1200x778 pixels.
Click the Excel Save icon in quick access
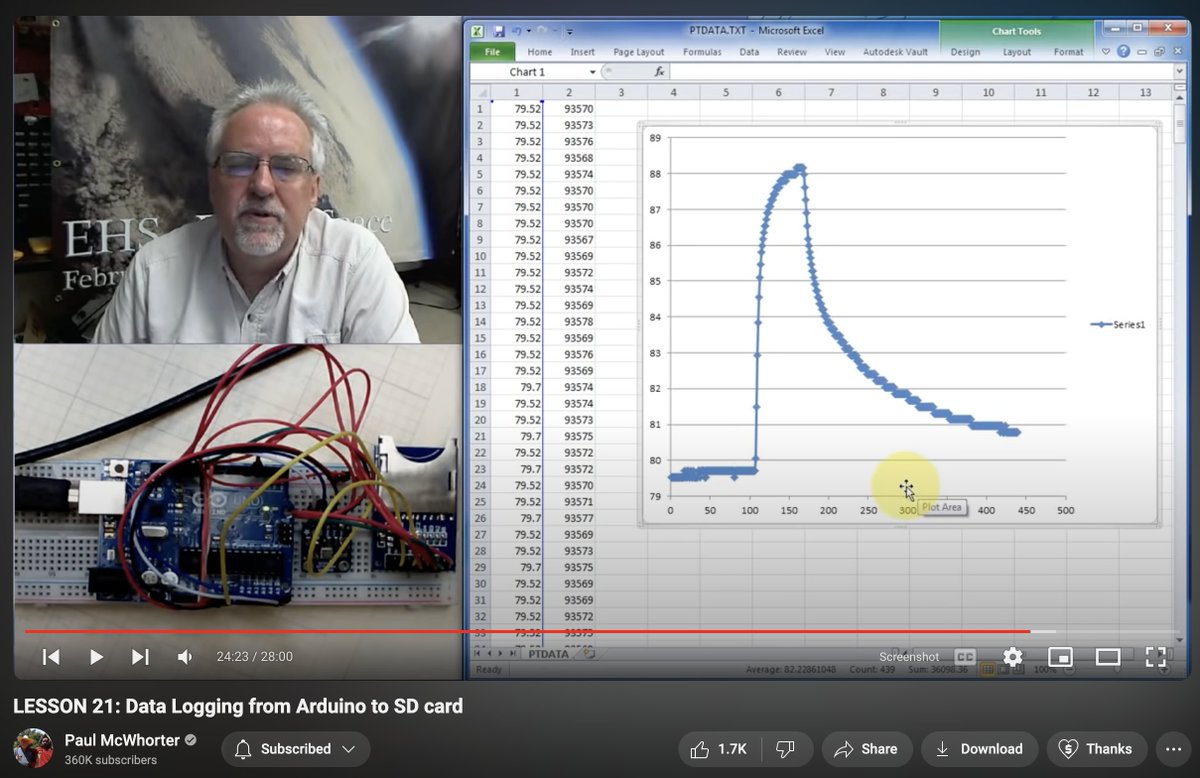[499, 32]
